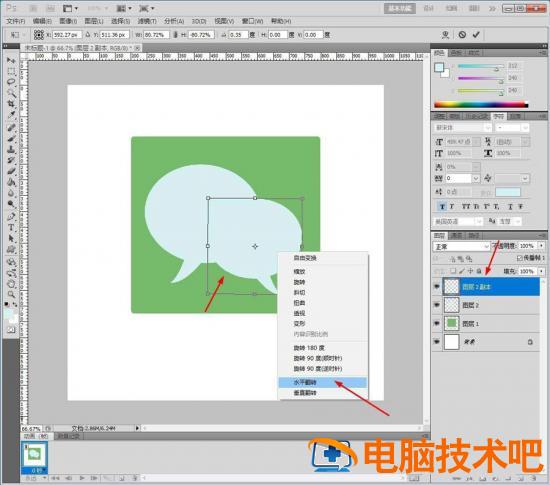Viewport: 550px width, 485px height.
Task: Select the Type (T) tool in toolbox
Action: pos(11,227)
